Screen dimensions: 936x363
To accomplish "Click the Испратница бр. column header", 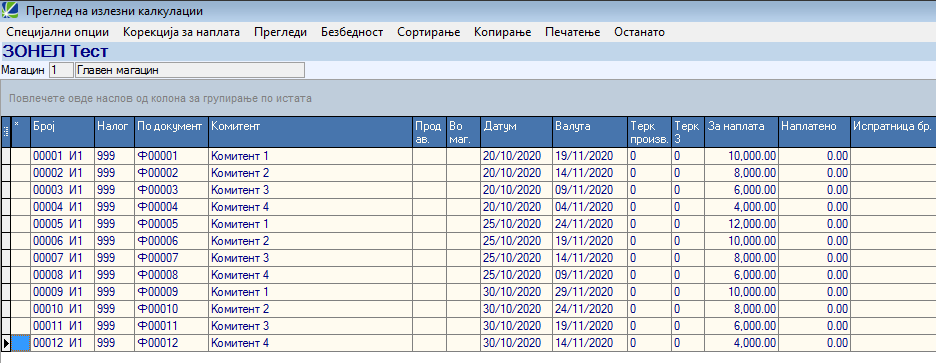I will point(893,133).
